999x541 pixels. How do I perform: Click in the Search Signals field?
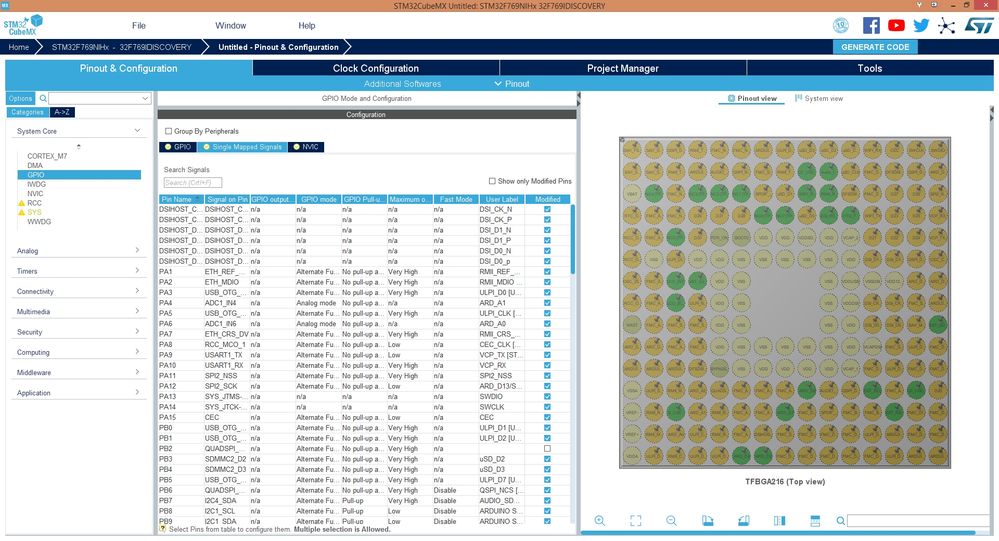[x=192, y=183]
